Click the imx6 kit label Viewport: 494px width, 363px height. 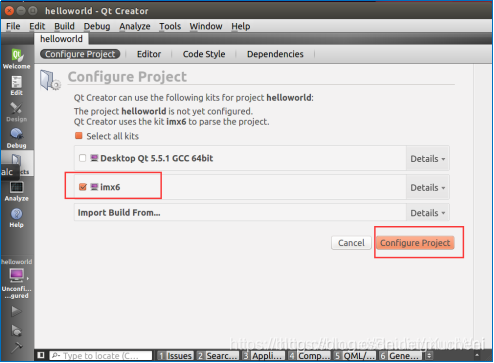110,187
